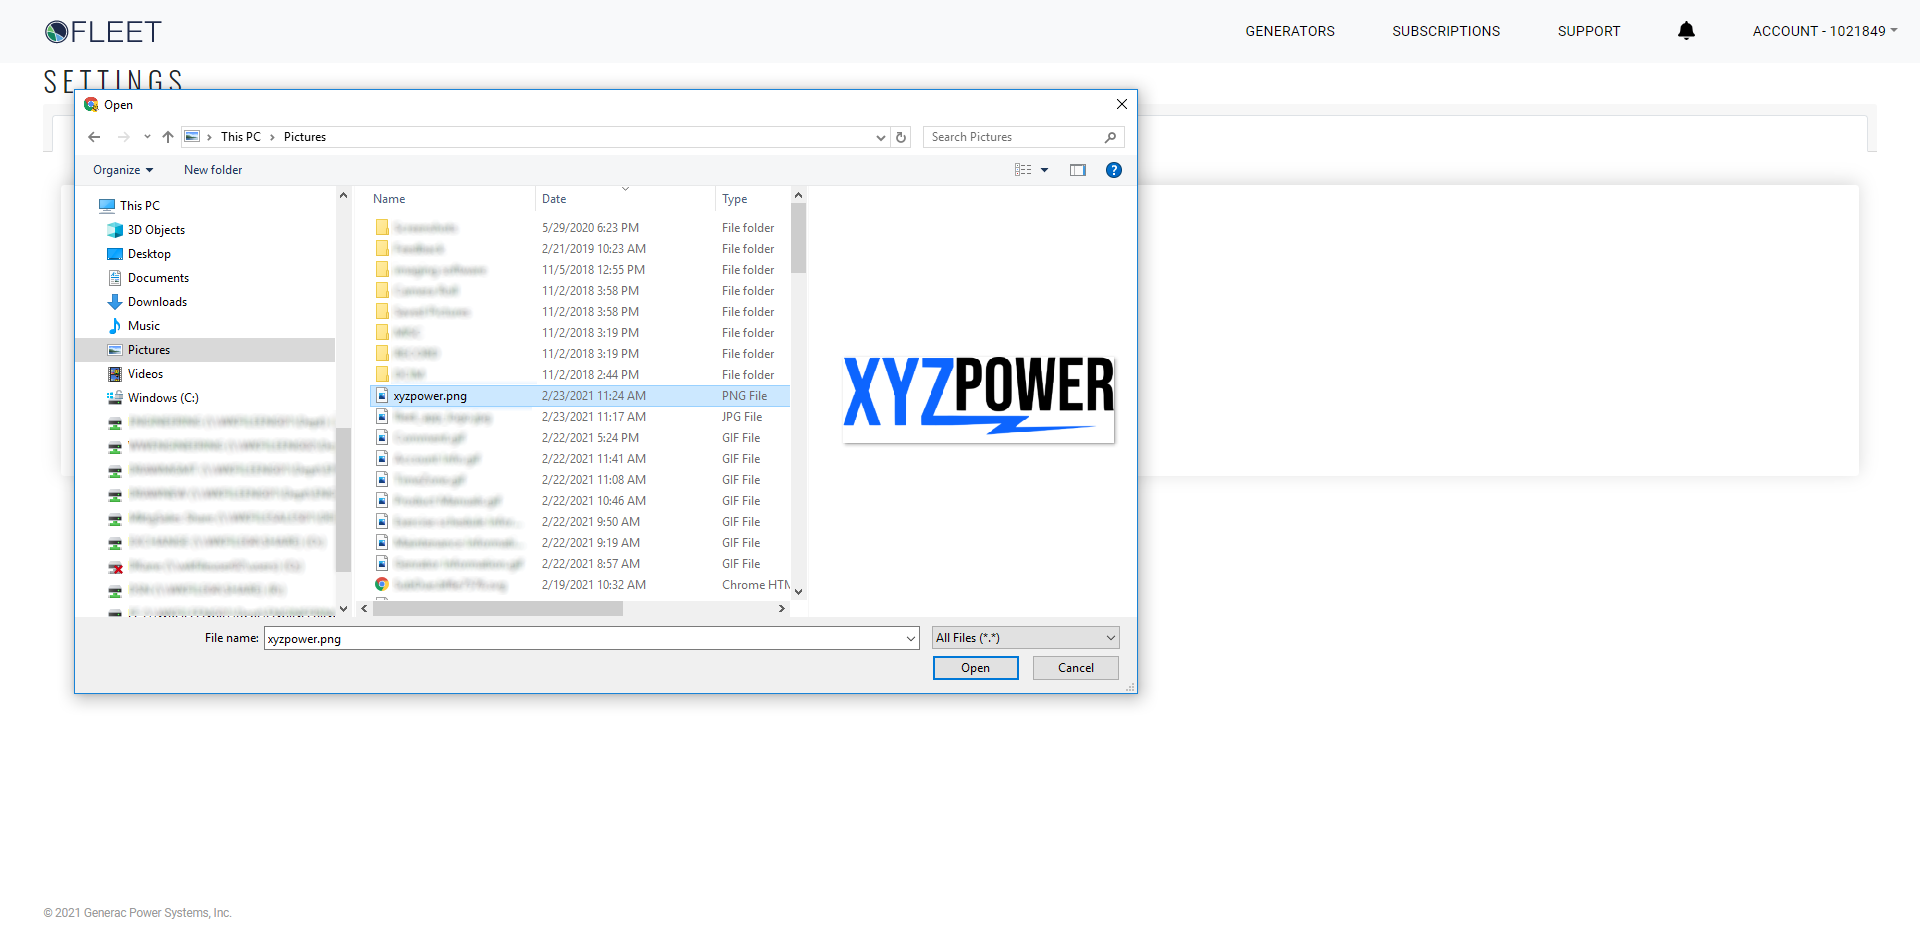Select folder dated 2/21/2019 10:23 AM
The height and width of the screenshot is (937, 1920).
click(580, 249)
